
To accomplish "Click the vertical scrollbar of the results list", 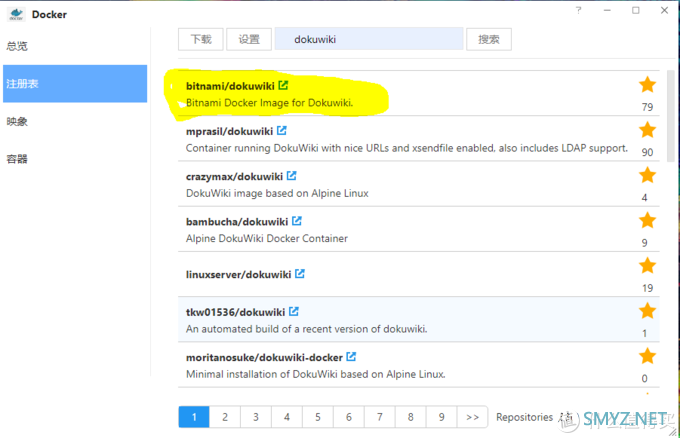I will (670, 116).
